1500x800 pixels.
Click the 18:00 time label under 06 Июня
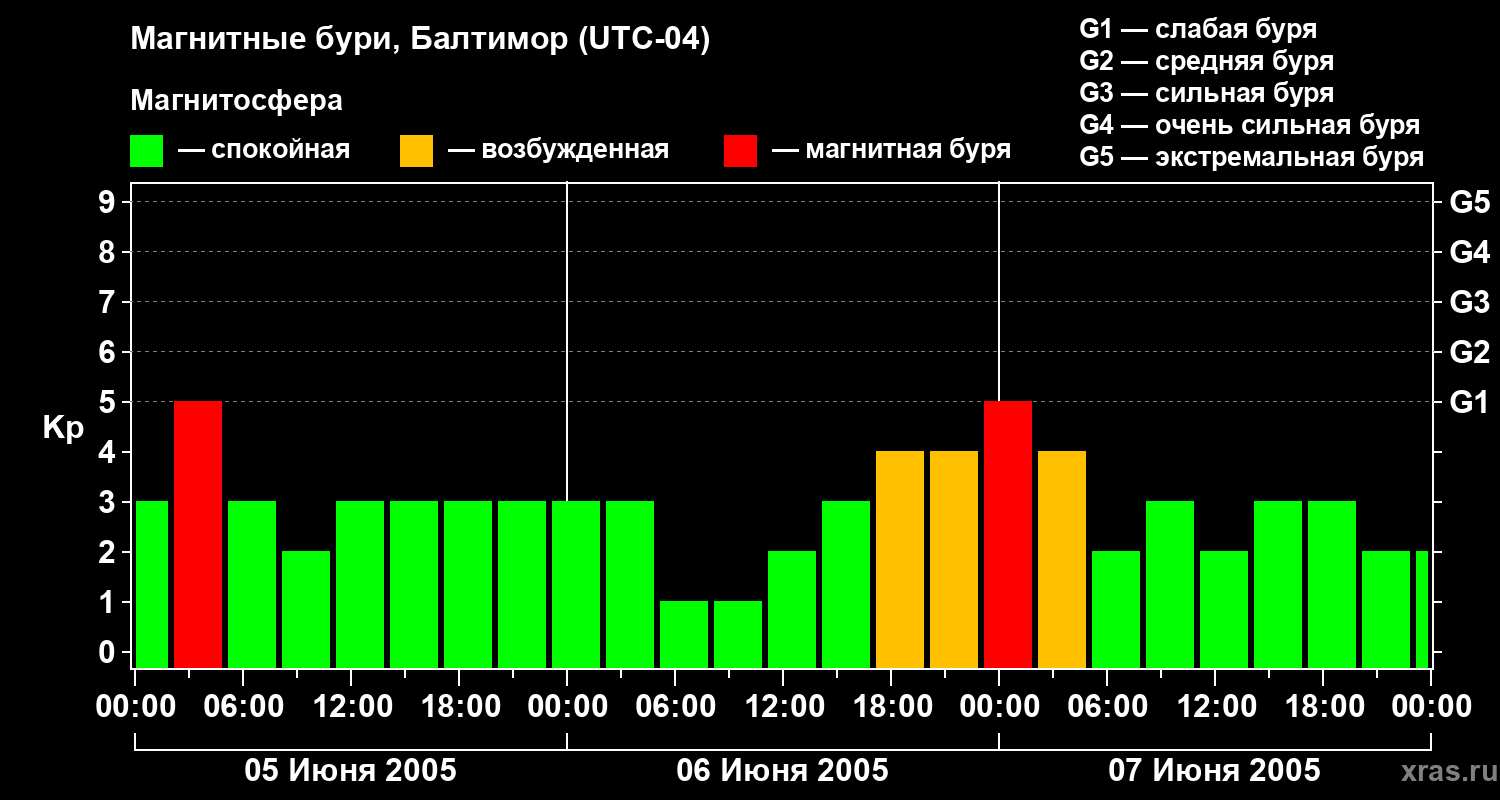coord(891,707)
